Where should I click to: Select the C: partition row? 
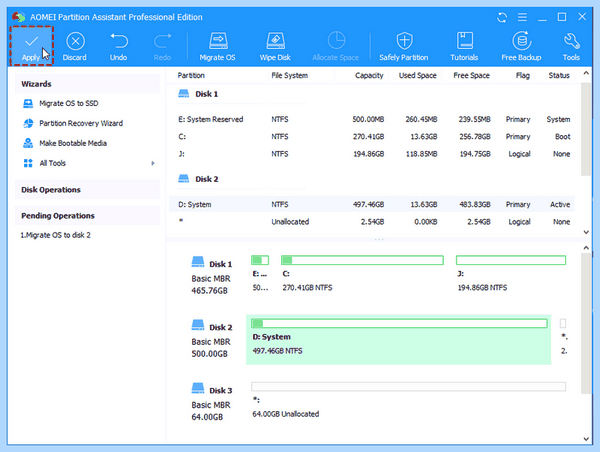click(x=372, y=137)
